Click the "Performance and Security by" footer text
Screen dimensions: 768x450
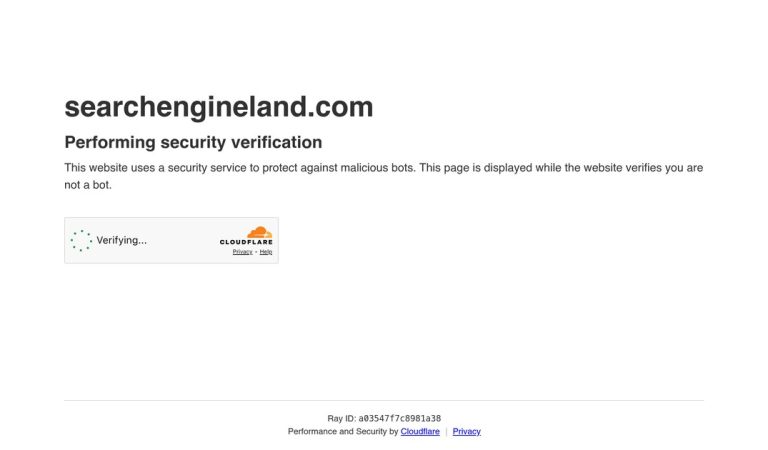343,431
